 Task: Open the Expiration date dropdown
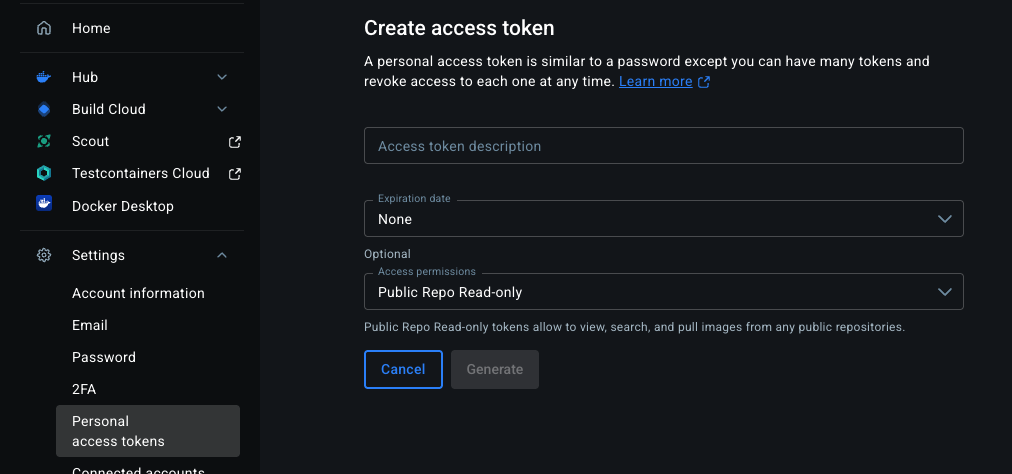663,219
